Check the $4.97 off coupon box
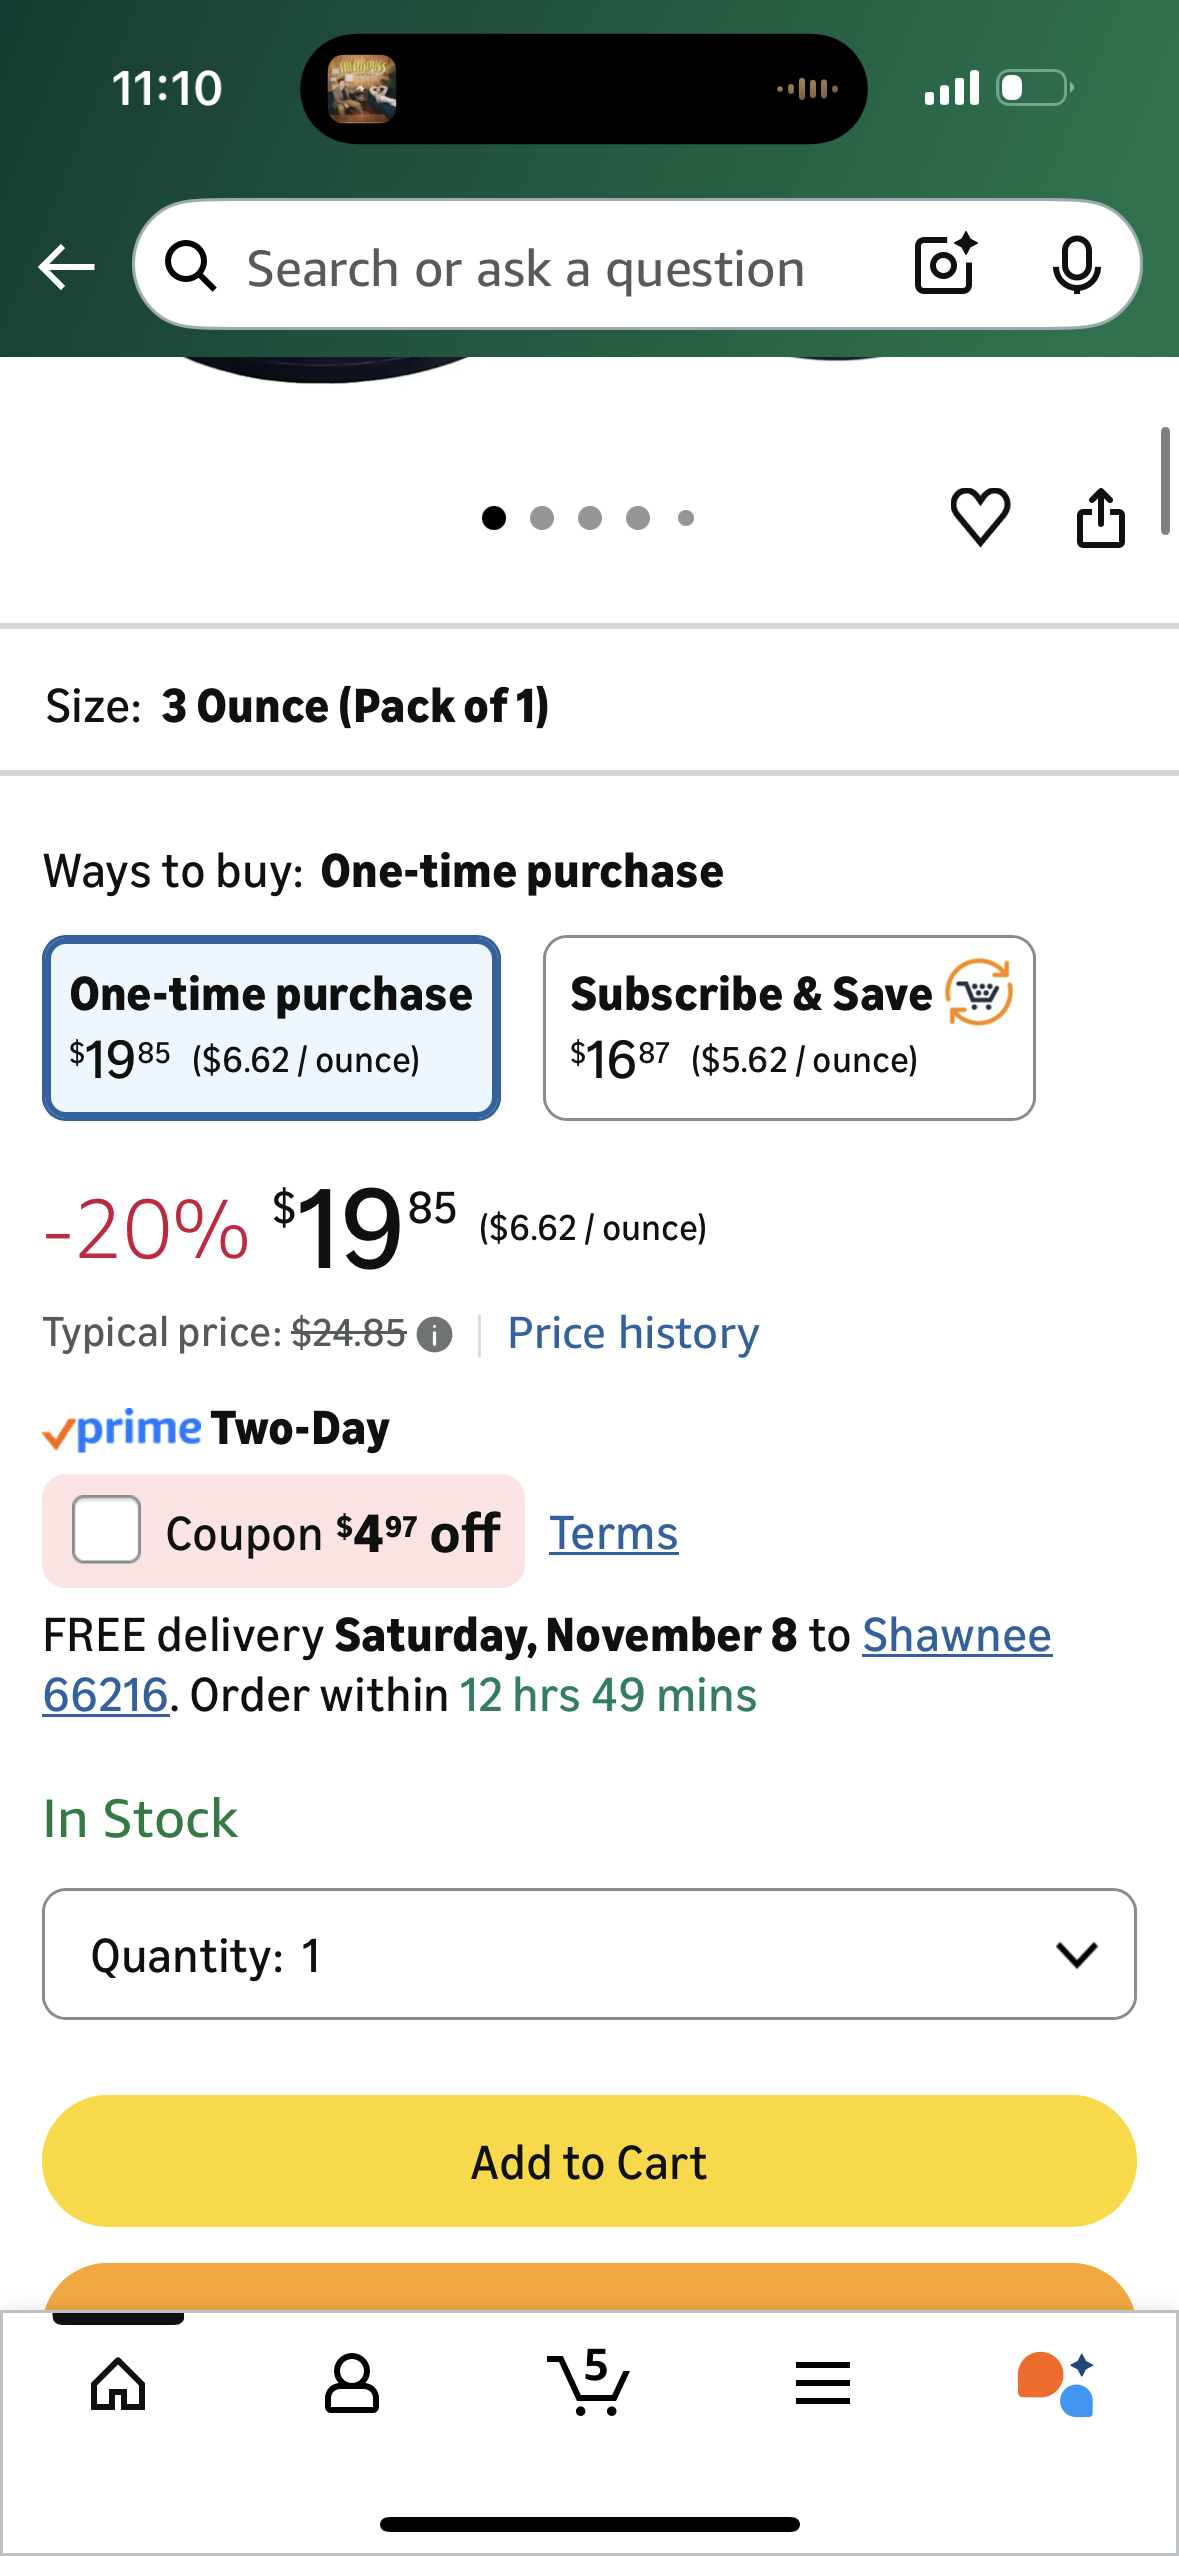 107,1530
